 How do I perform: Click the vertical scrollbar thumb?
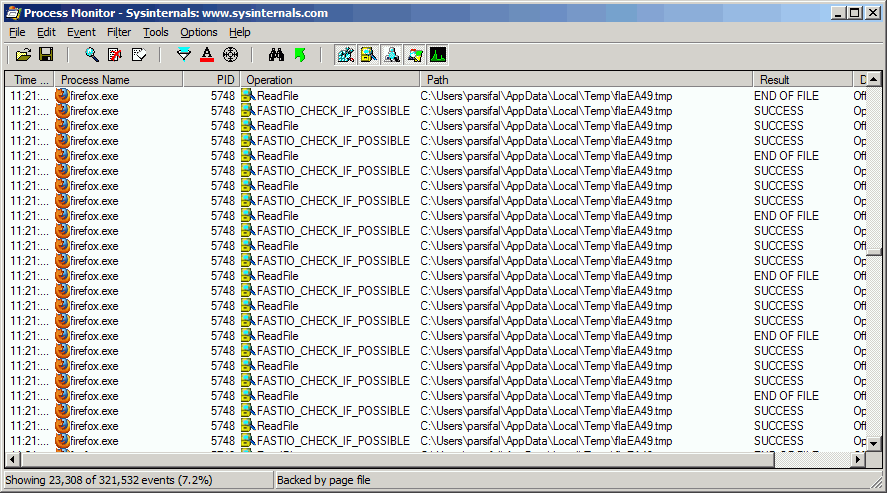coord(874,253)
